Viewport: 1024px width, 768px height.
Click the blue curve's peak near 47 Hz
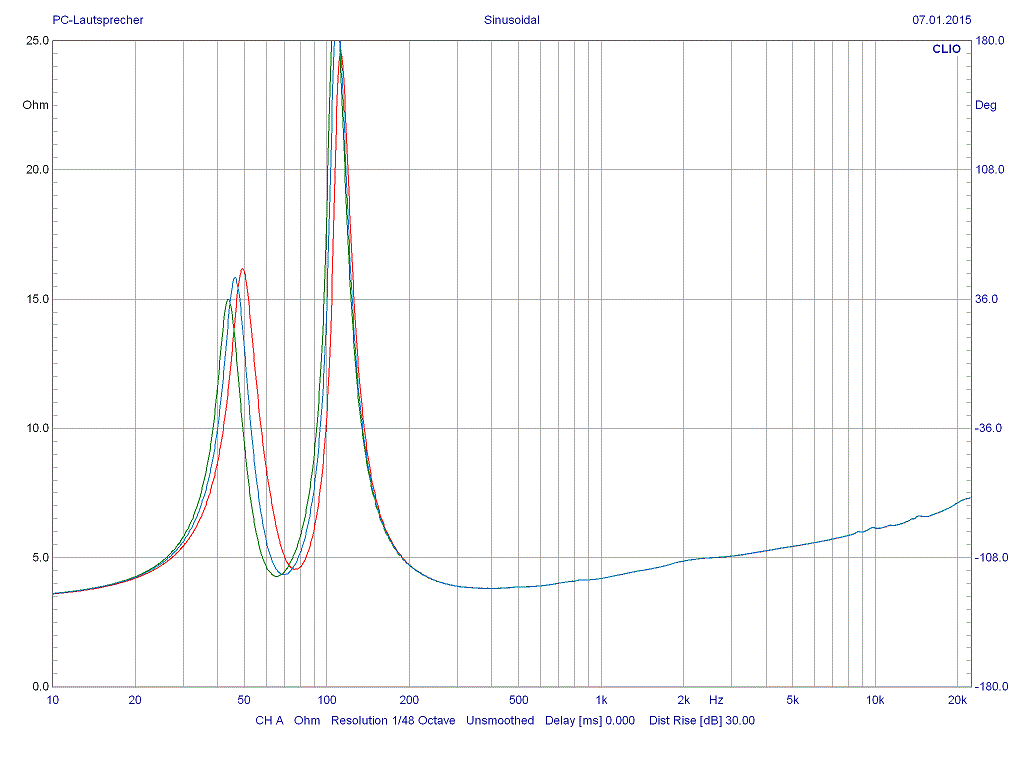(235, 278)
